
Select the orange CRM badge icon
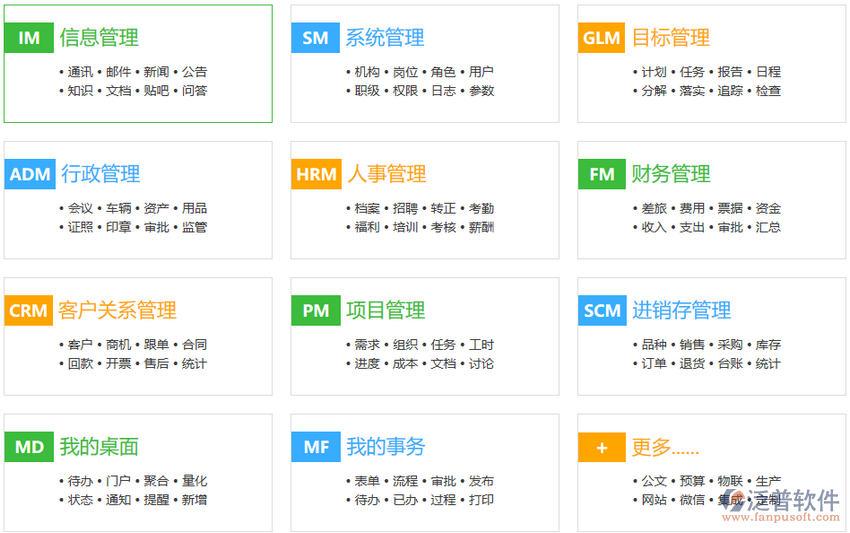[x=29, y=311]
